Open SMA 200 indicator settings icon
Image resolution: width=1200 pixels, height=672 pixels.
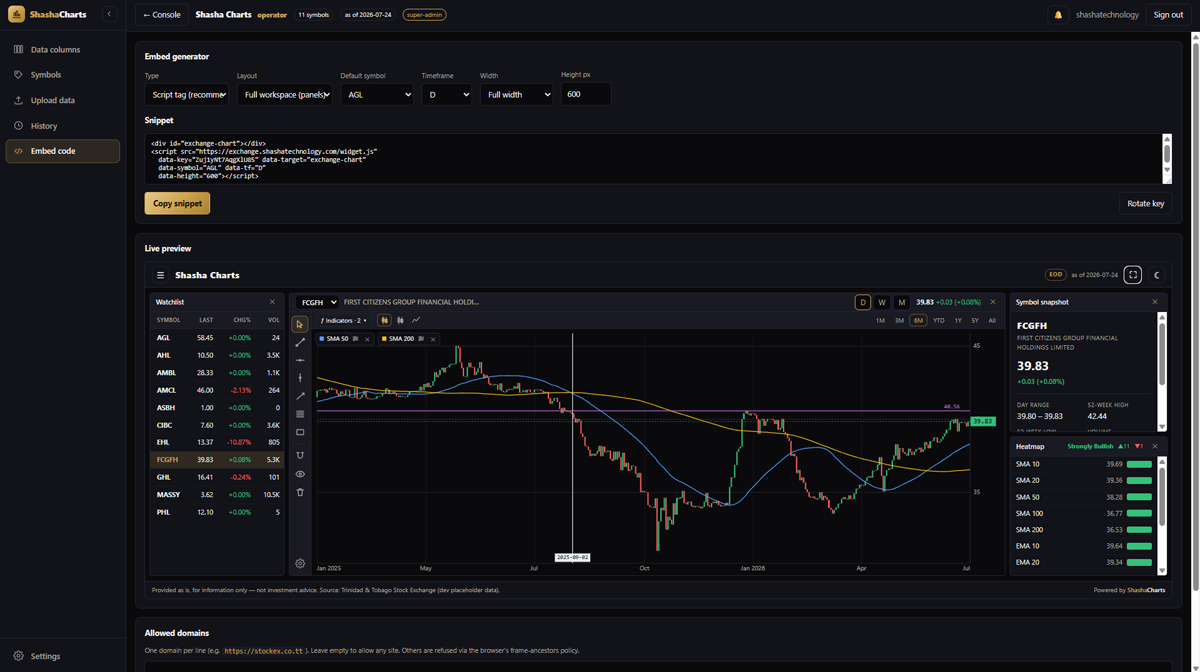[x=421, y=339]
